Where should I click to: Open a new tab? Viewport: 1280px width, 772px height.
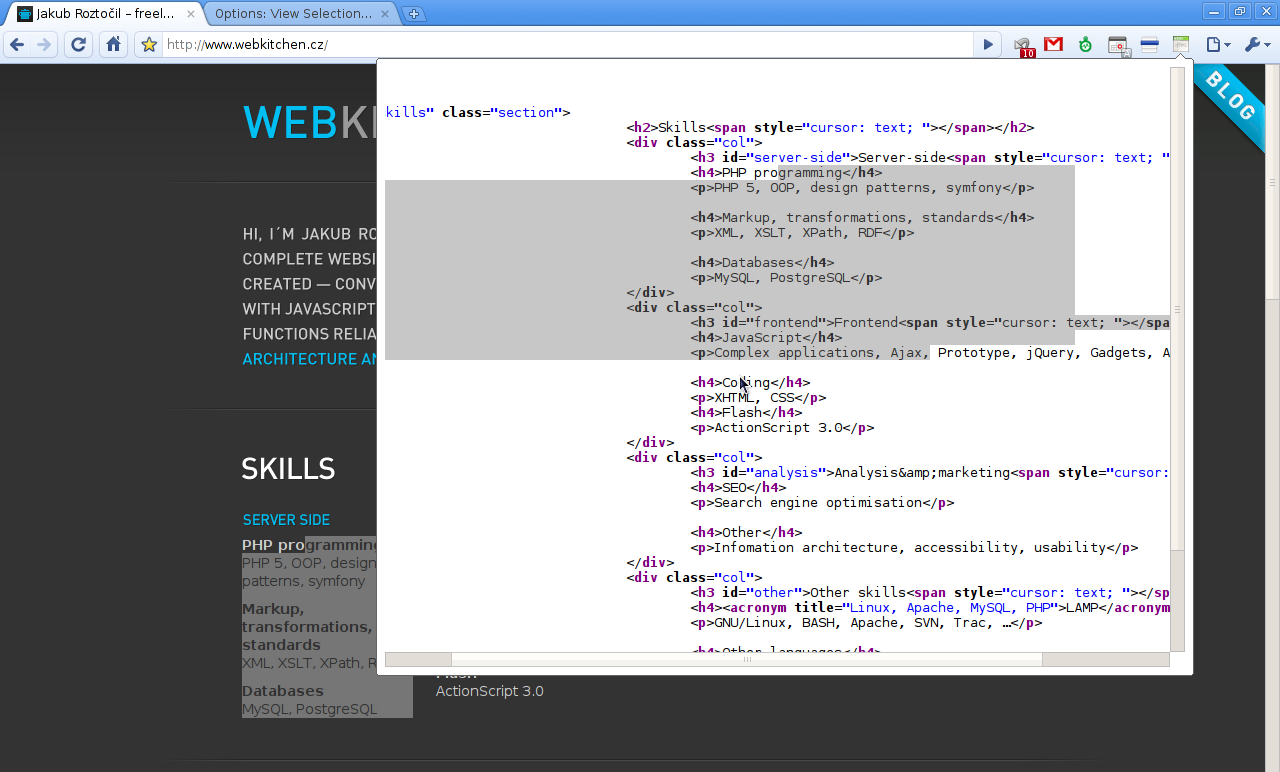click(x=413, y=14)
